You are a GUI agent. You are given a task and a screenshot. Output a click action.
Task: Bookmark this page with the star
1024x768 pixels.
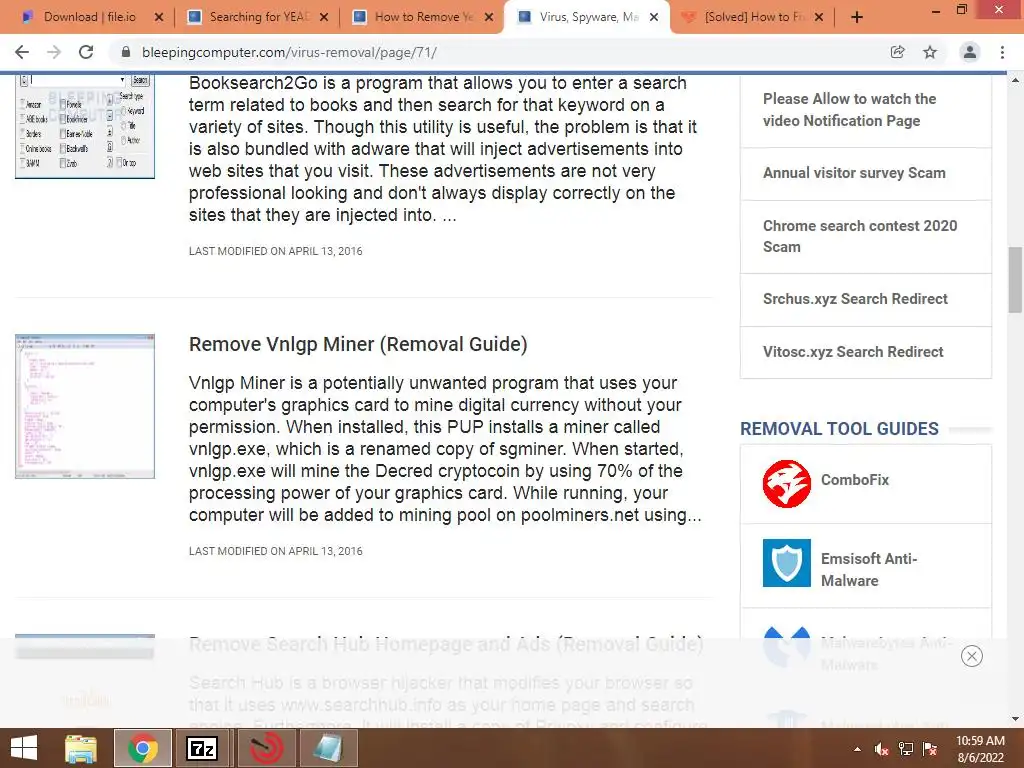click(x=930, y=52)
